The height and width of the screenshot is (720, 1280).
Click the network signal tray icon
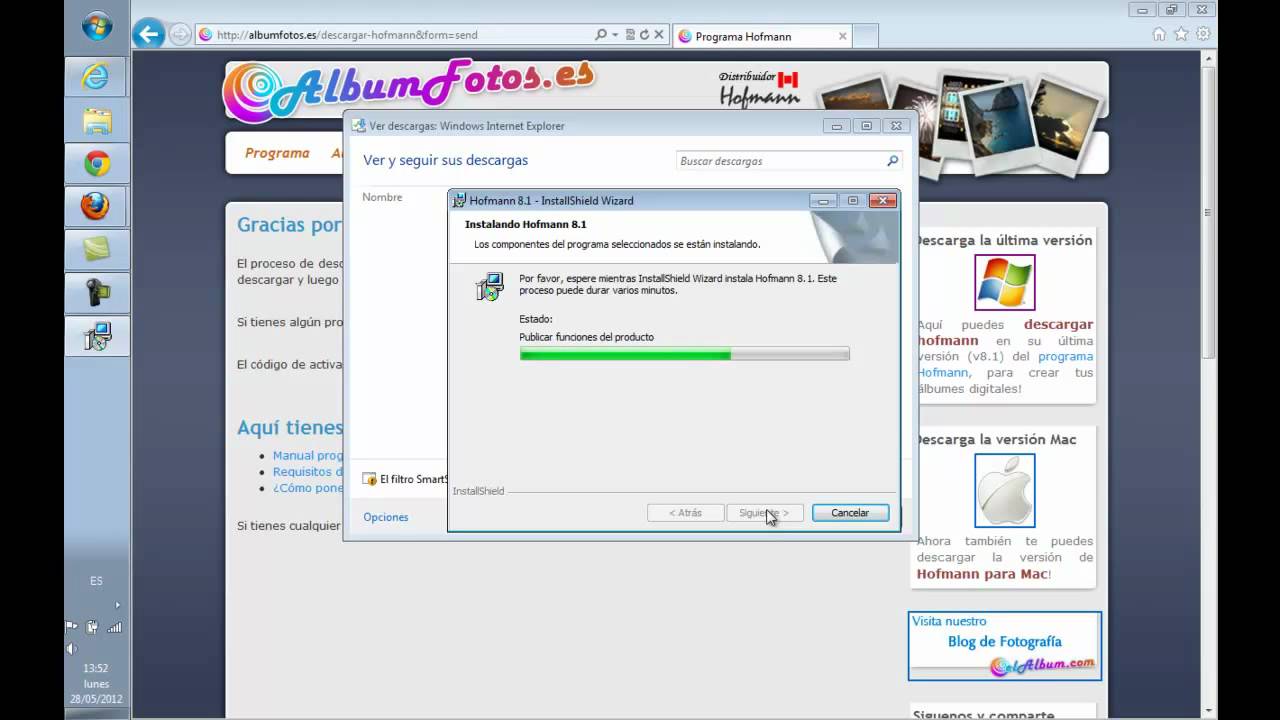coord(114,627)
